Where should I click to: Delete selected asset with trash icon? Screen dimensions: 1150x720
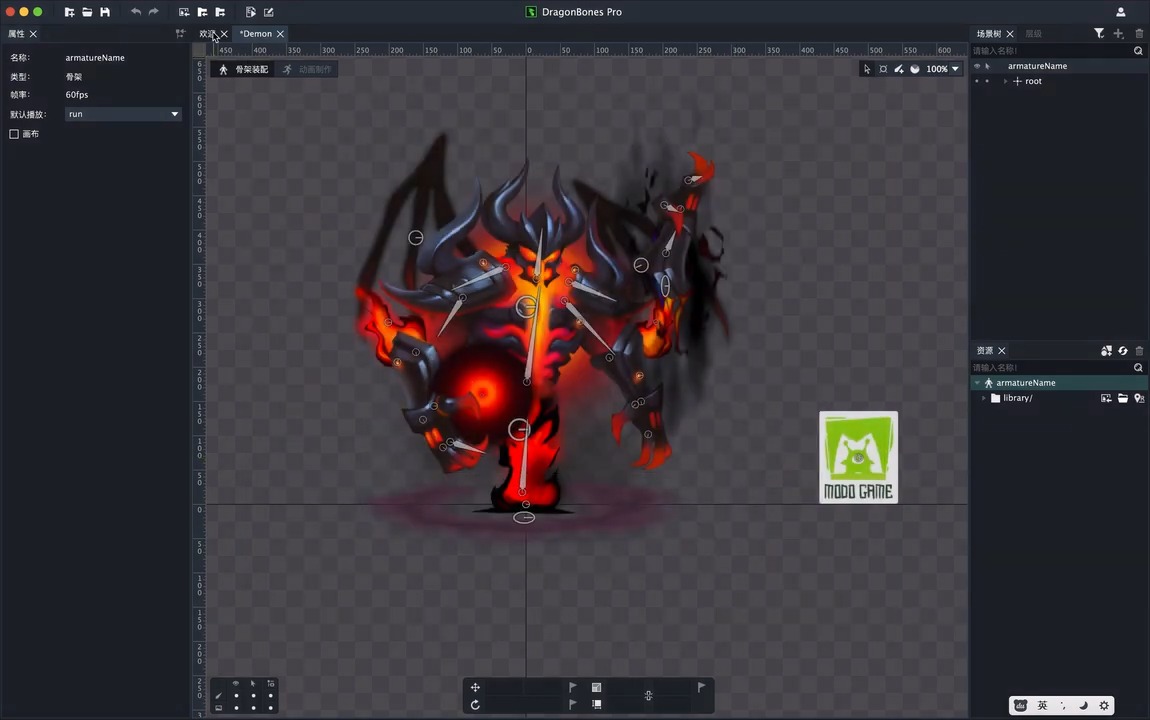coord(1139,350)
